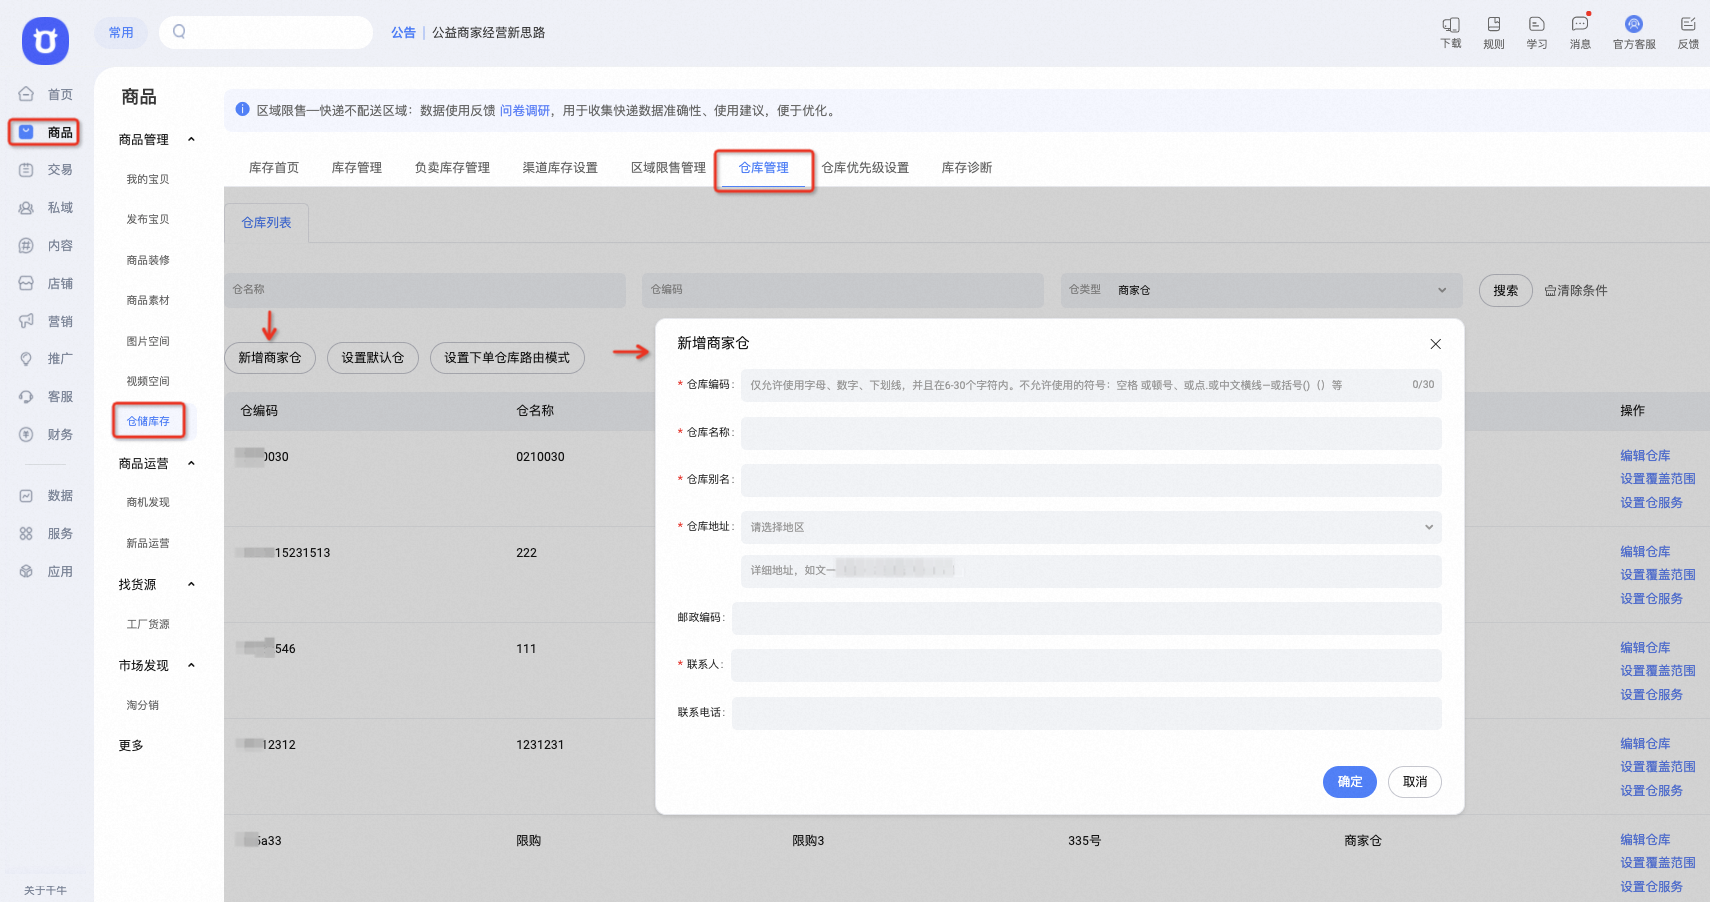Open the 数据 sidebar icon

(26, 495)
